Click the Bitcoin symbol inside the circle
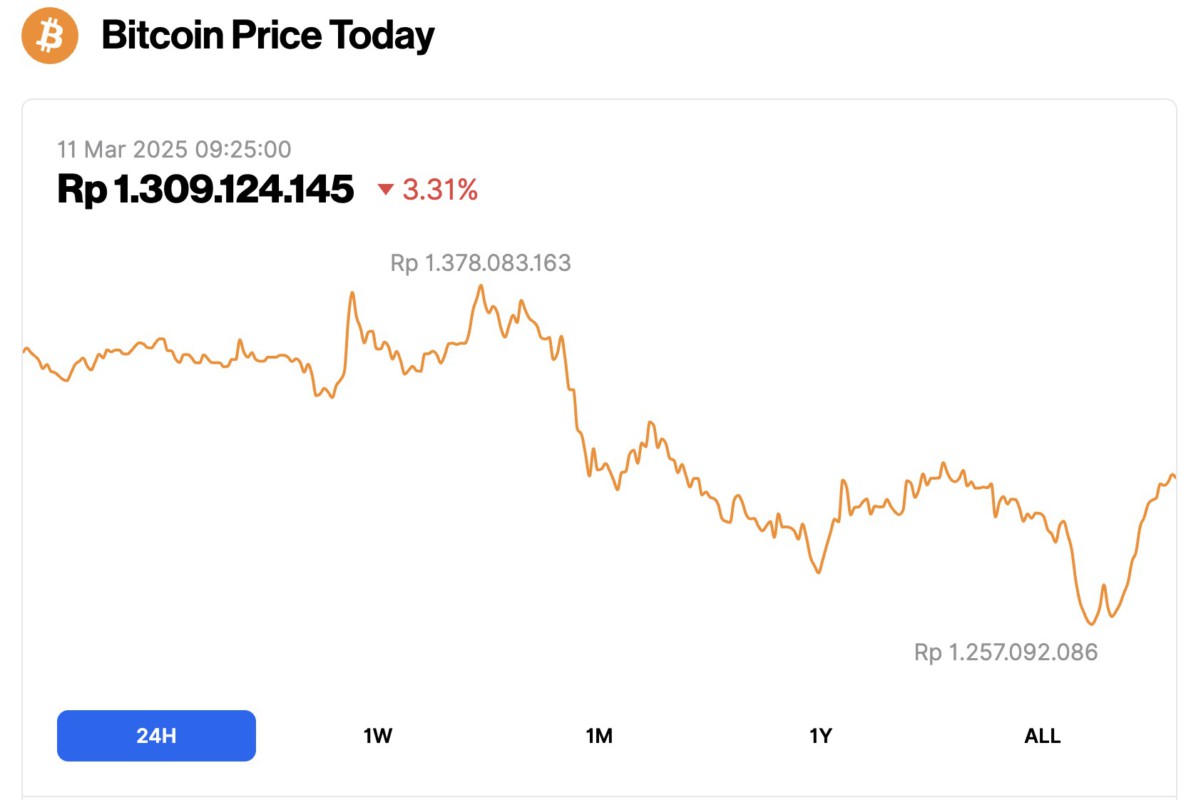 48,35
